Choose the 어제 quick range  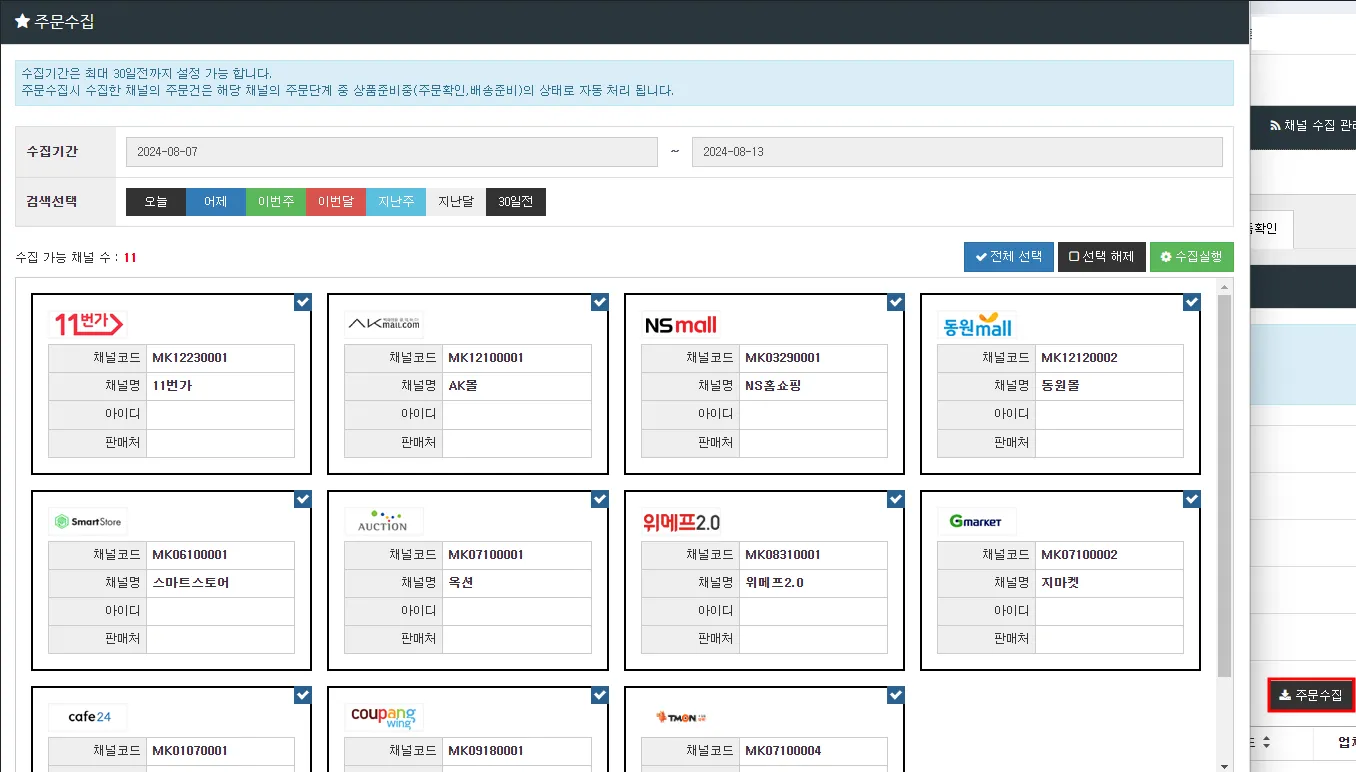pyautogui.click(x=216, y=202)
